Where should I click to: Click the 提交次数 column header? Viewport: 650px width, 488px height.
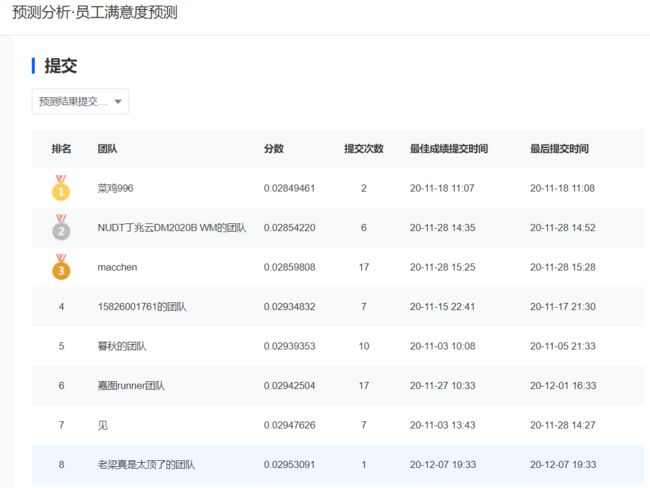point(364,148)
